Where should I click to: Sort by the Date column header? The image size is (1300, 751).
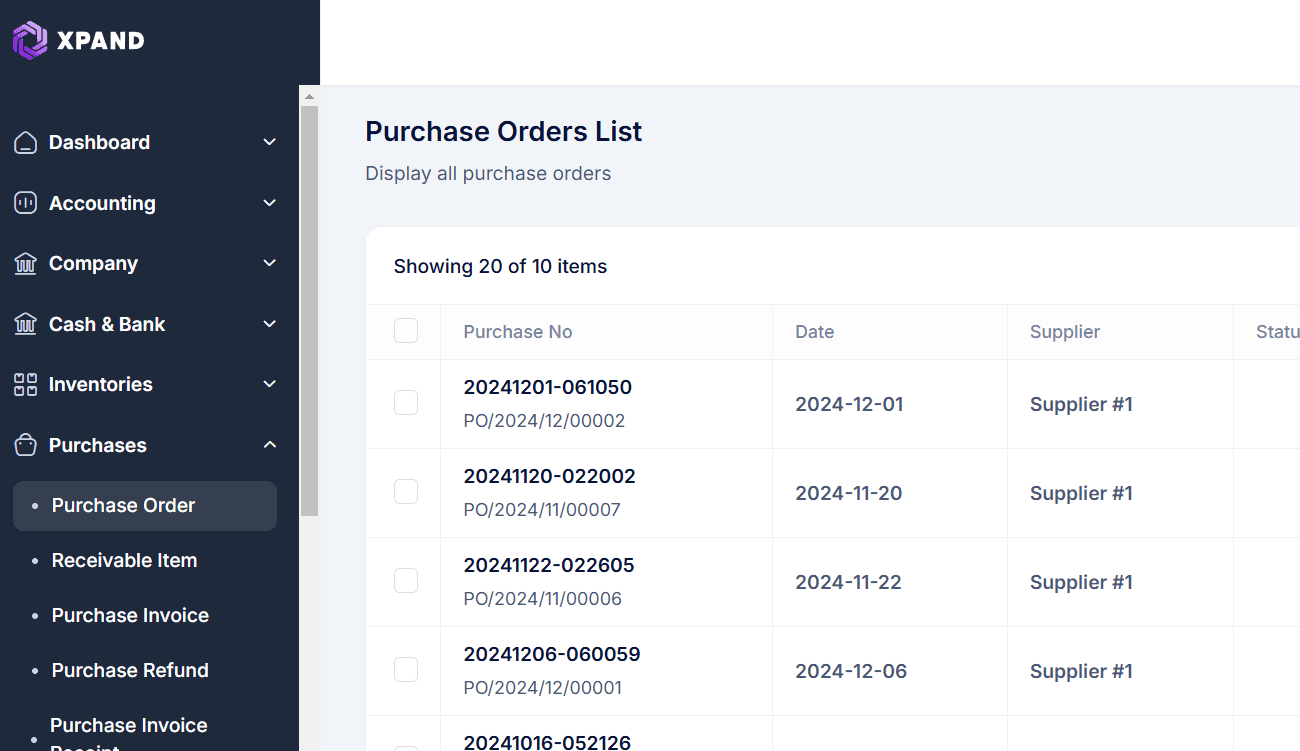[x=814, y=332]
